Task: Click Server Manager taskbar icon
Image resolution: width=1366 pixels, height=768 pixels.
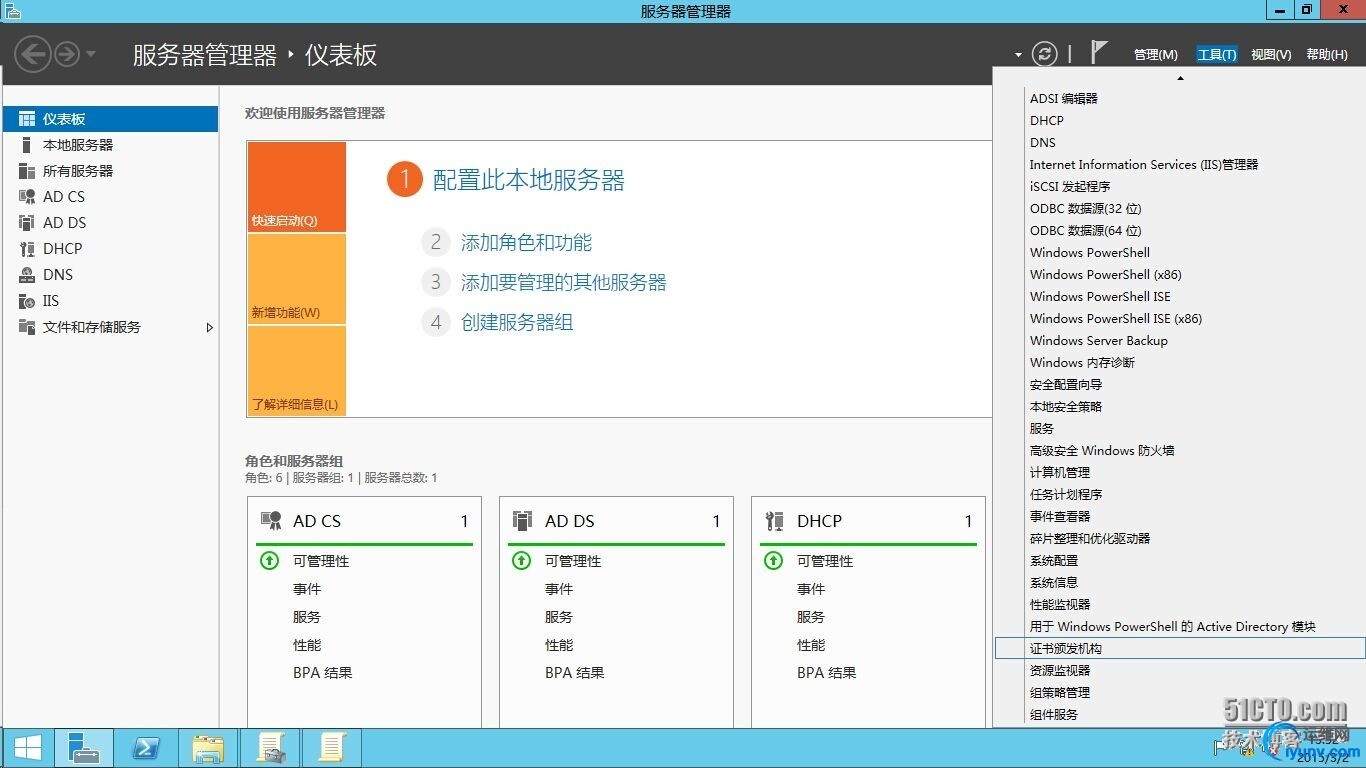Action: (84, 748)
